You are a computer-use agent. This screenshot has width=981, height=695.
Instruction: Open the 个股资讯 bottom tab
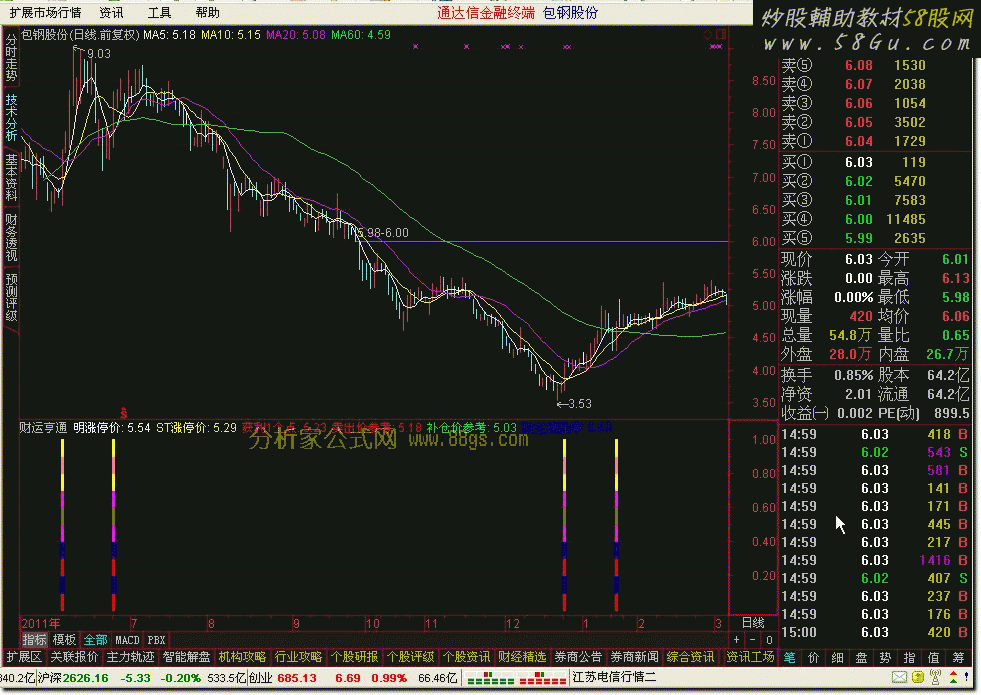click(466, 657)
